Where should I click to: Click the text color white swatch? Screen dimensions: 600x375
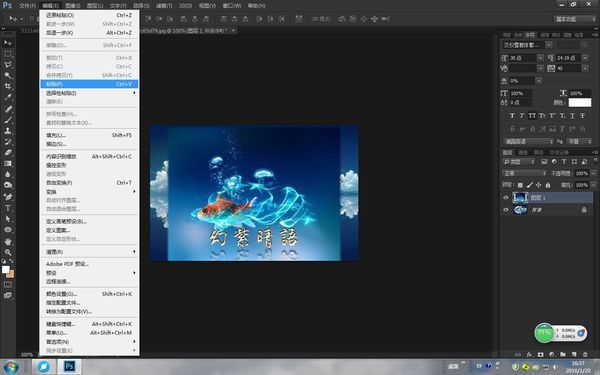click(x=580, y=102)
